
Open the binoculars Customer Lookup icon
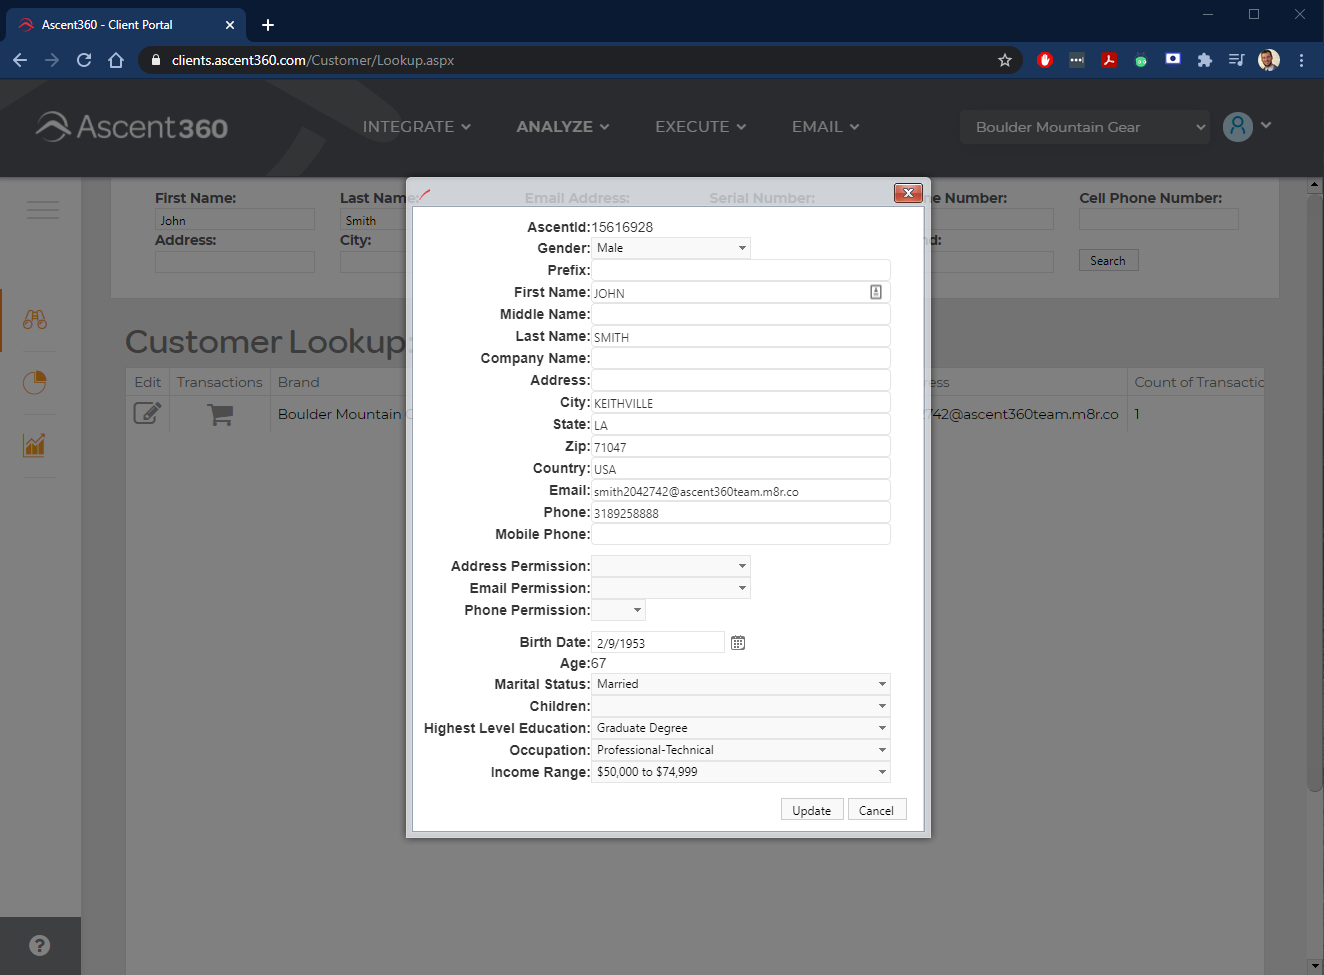click(35, 320)
